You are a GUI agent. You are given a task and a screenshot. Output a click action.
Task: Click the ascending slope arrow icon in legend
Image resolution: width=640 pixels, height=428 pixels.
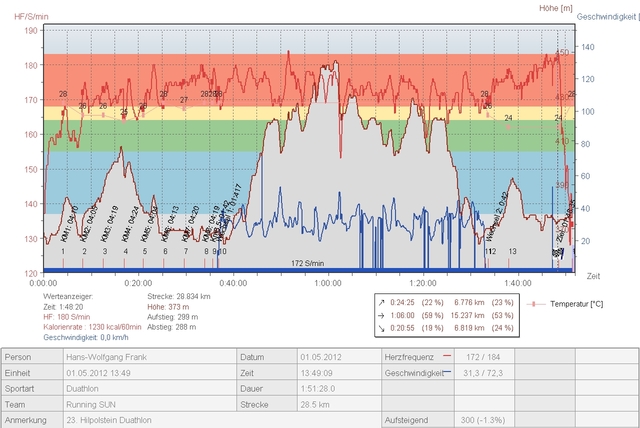tap(381, 303)
